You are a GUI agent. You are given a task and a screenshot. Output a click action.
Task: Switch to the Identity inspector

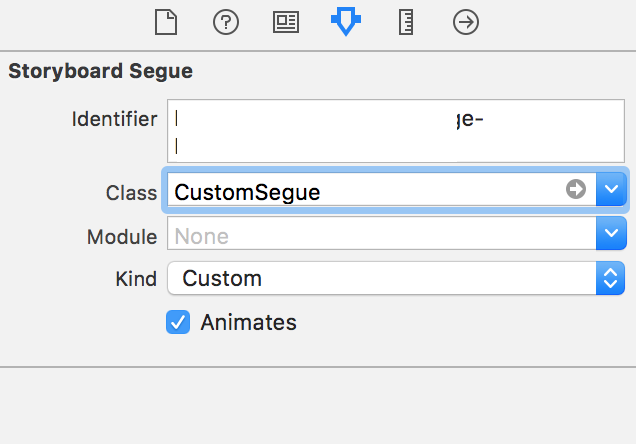285,22
